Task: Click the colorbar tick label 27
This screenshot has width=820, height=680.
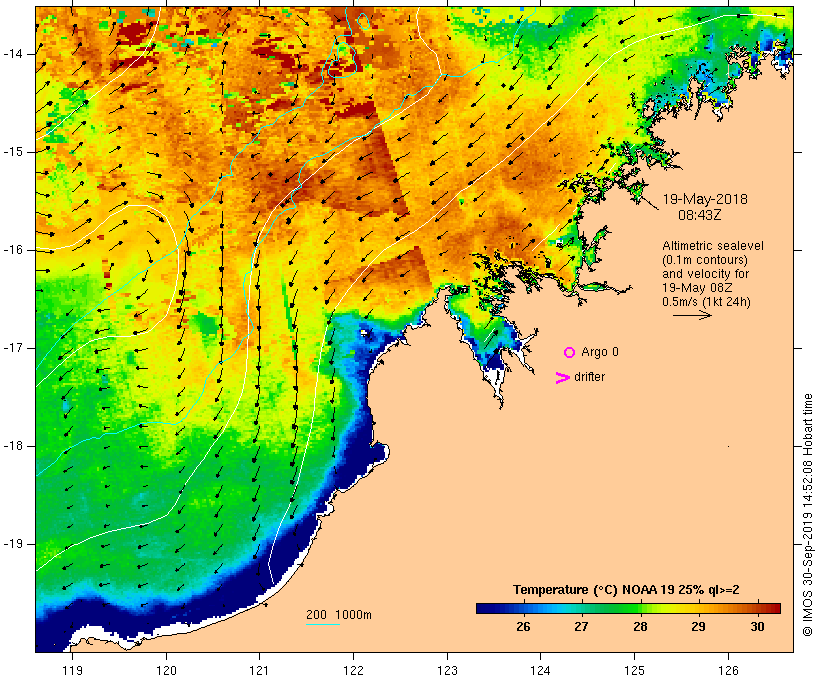Action: pos(582,627)
